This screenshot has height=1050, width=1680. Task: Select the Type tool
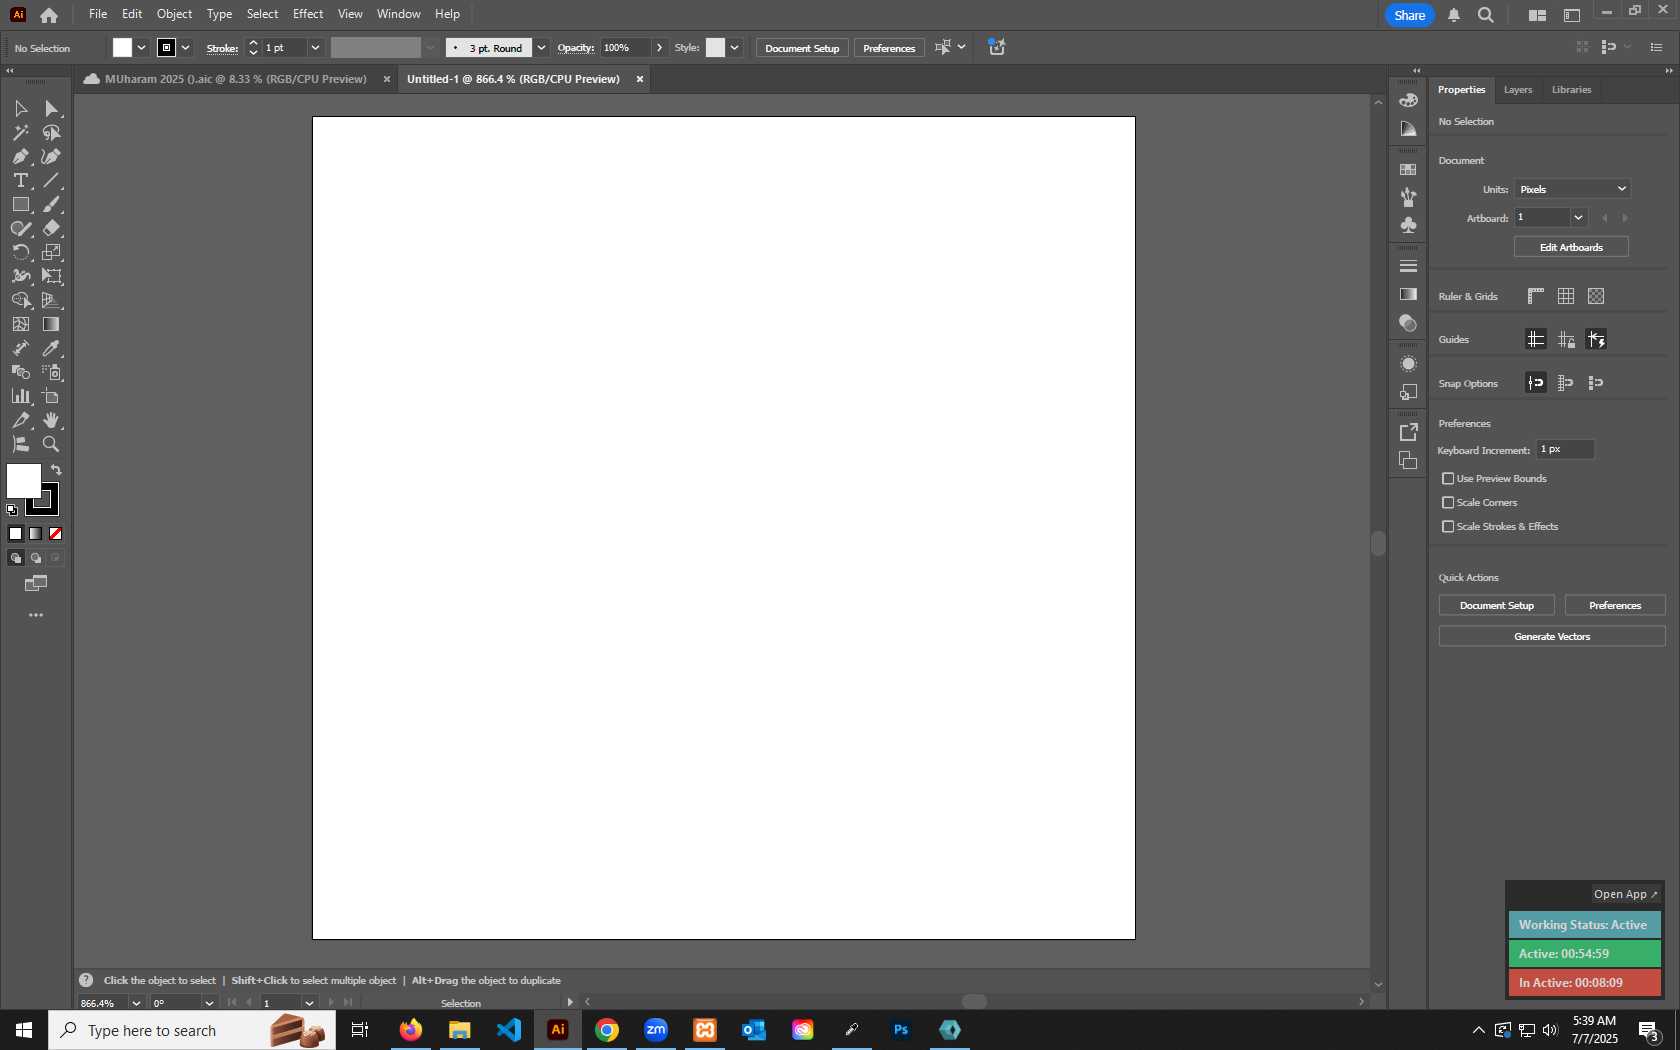click(20, 180)
